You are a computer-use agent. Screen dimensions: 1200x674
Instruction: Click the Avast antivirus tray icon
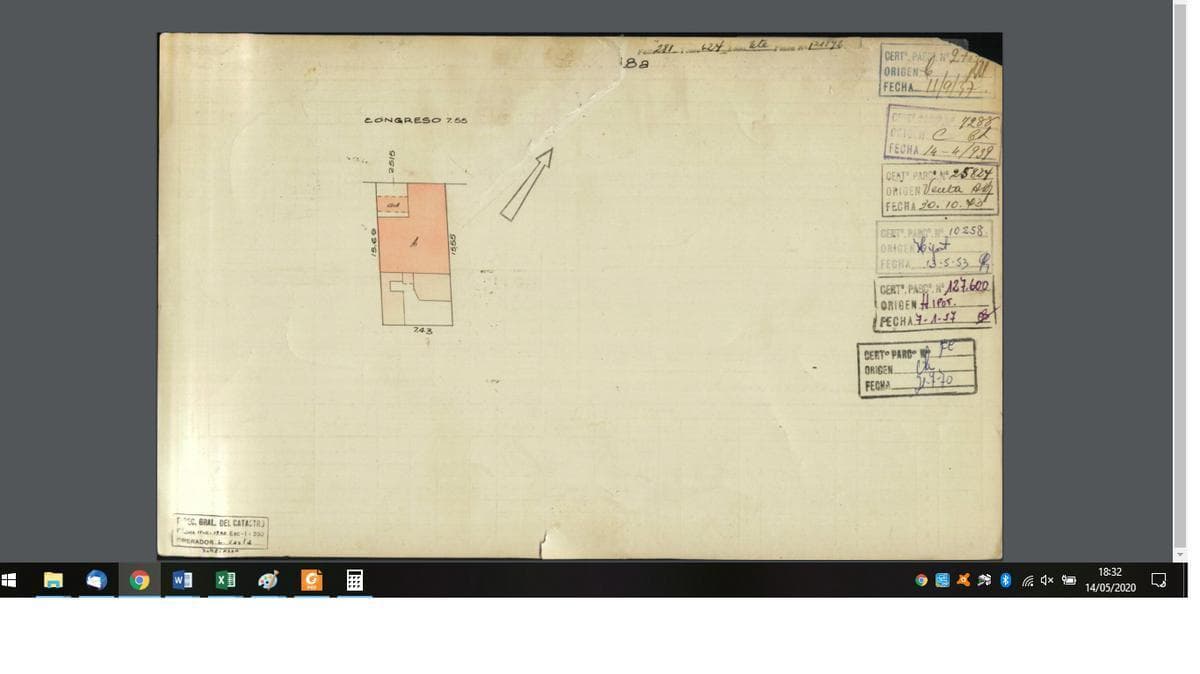coord(963,580)
